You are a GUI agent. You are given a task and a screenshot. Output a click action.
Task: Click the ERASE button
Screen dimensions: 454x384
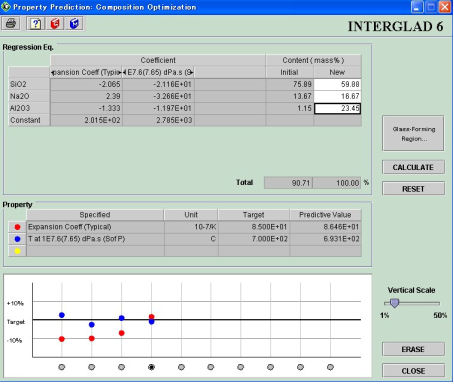pos(413,349)
